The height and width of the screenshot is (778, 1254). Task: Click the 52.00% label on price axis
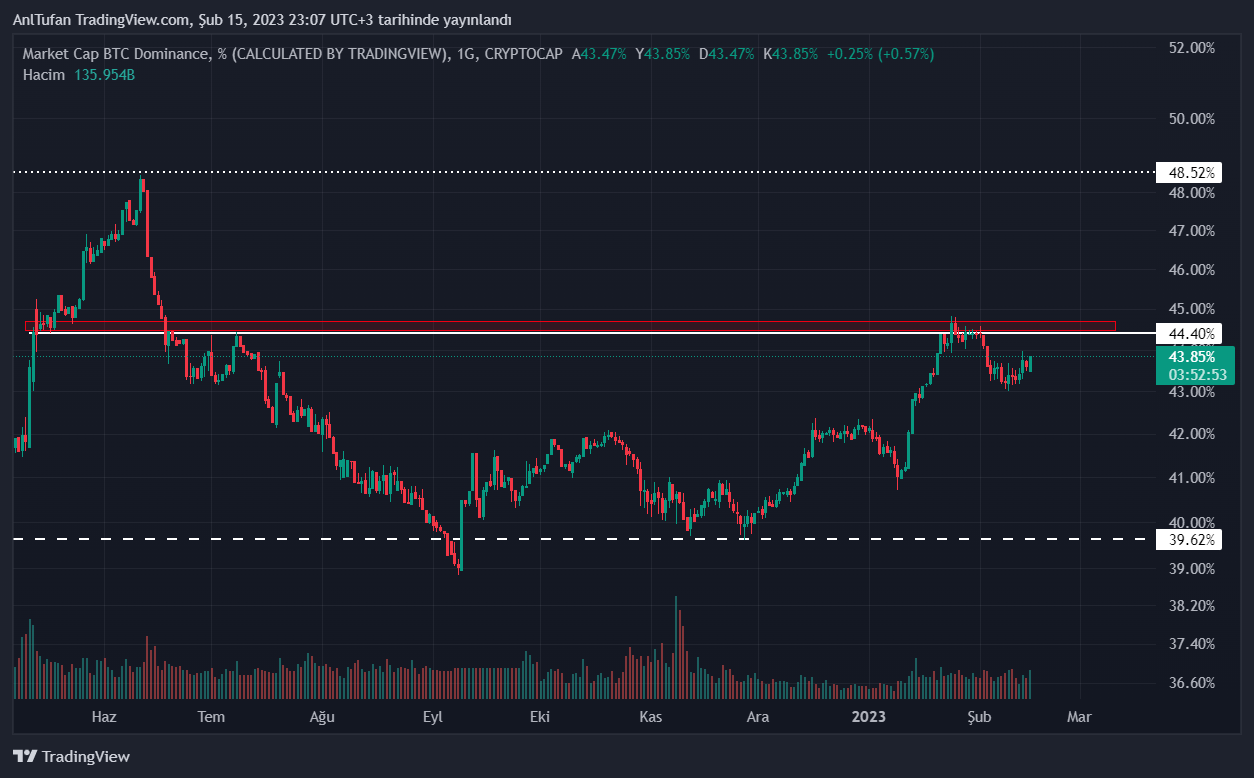coord(1191,48)
